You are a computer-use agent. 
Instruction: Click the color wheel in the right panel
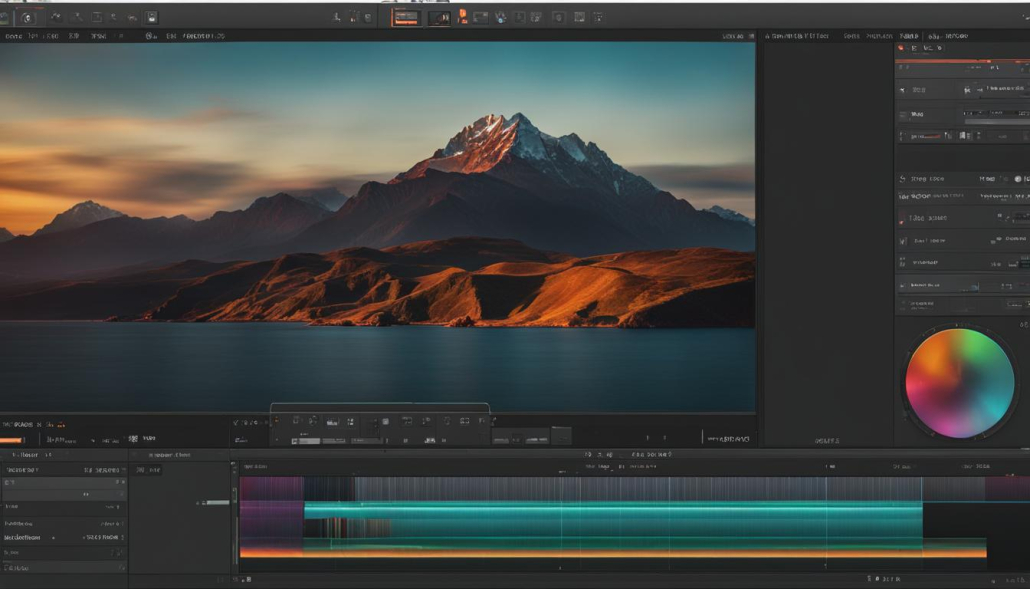pos(959,383)
